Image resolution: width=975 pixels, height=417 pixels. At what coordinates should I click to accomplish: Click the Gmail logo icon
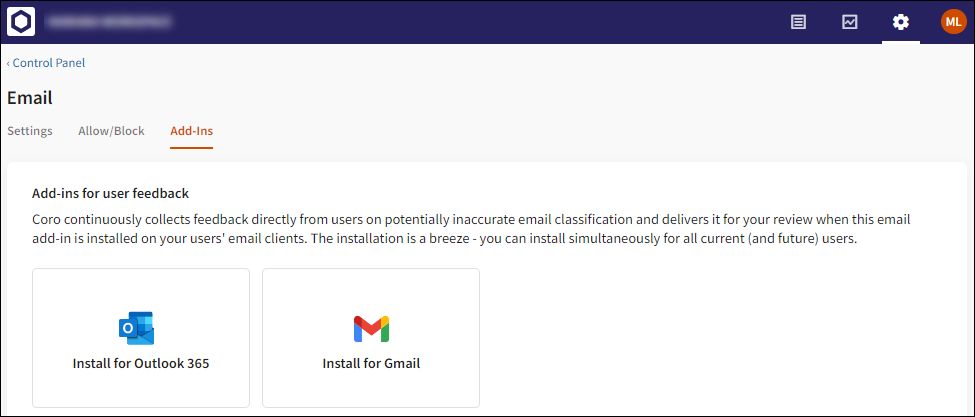coord(371,328)
